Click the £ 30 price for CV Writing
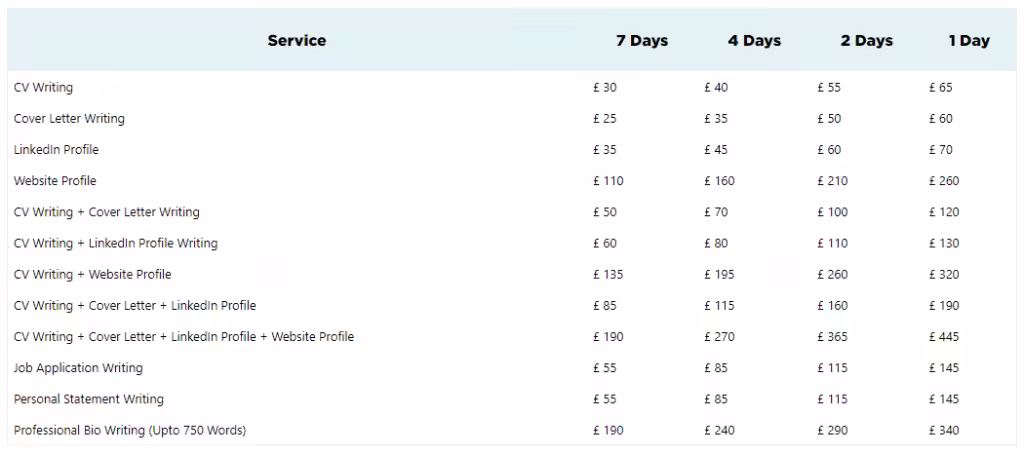1024x454 pixels. (605, 88)
